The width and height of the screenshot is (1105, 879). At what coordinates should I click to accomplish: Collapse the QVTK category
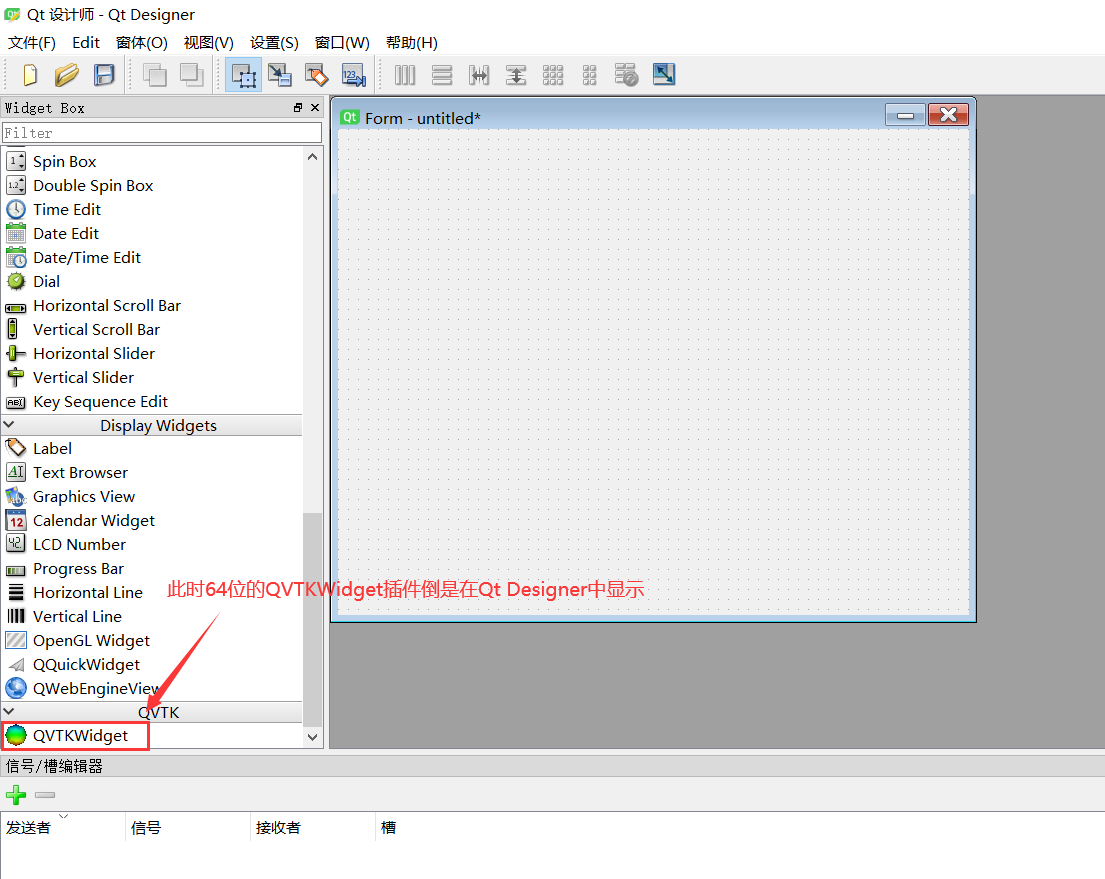pyautogui.click(x=10, y=712)
